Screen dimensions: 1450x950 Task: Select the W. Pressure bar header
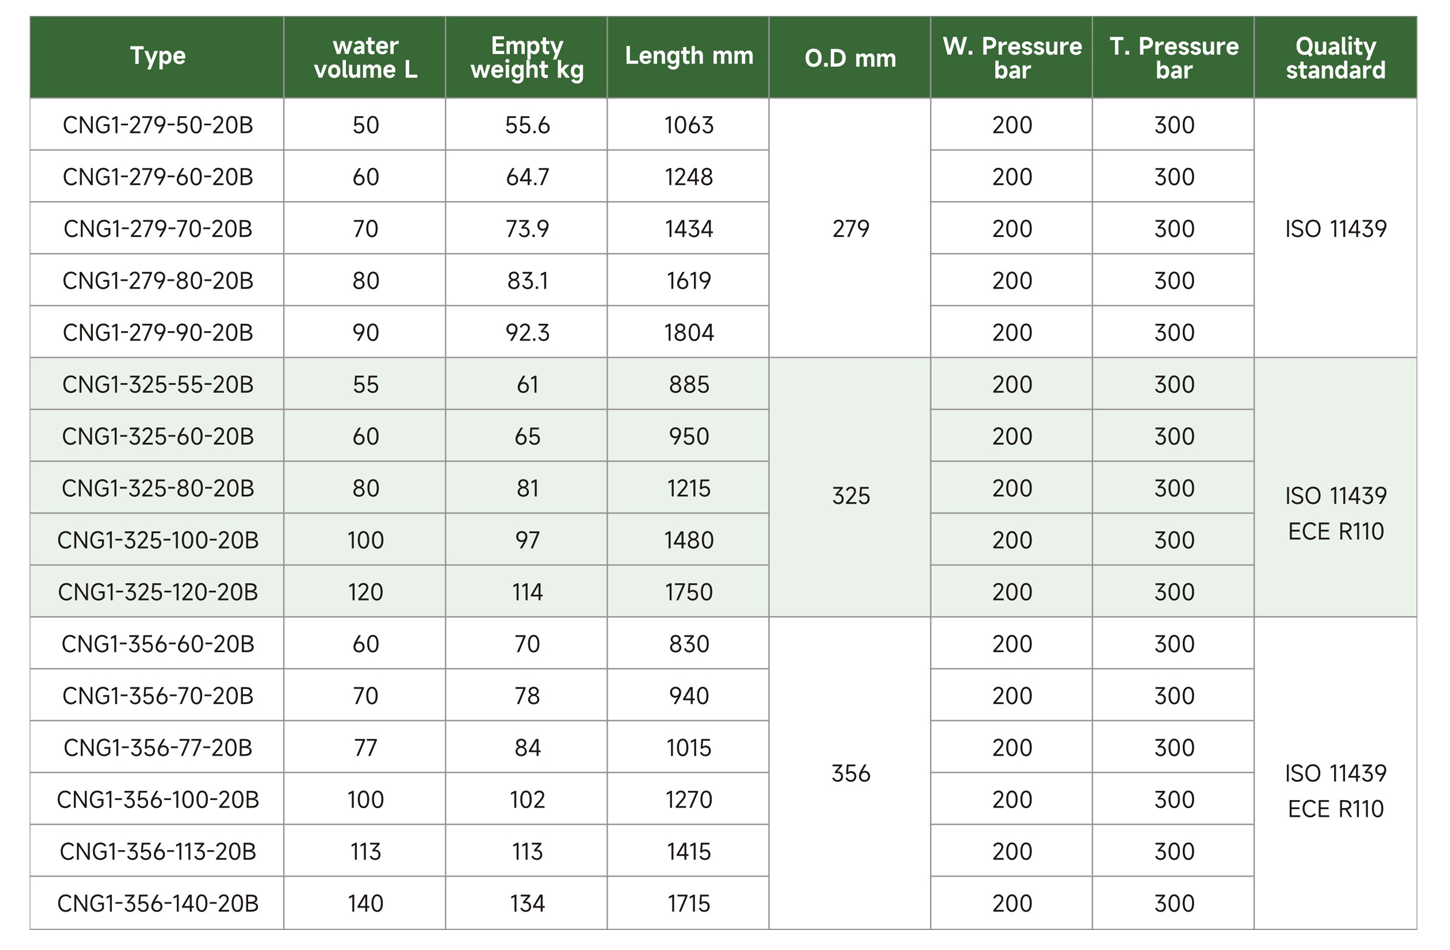[1012, 57]
